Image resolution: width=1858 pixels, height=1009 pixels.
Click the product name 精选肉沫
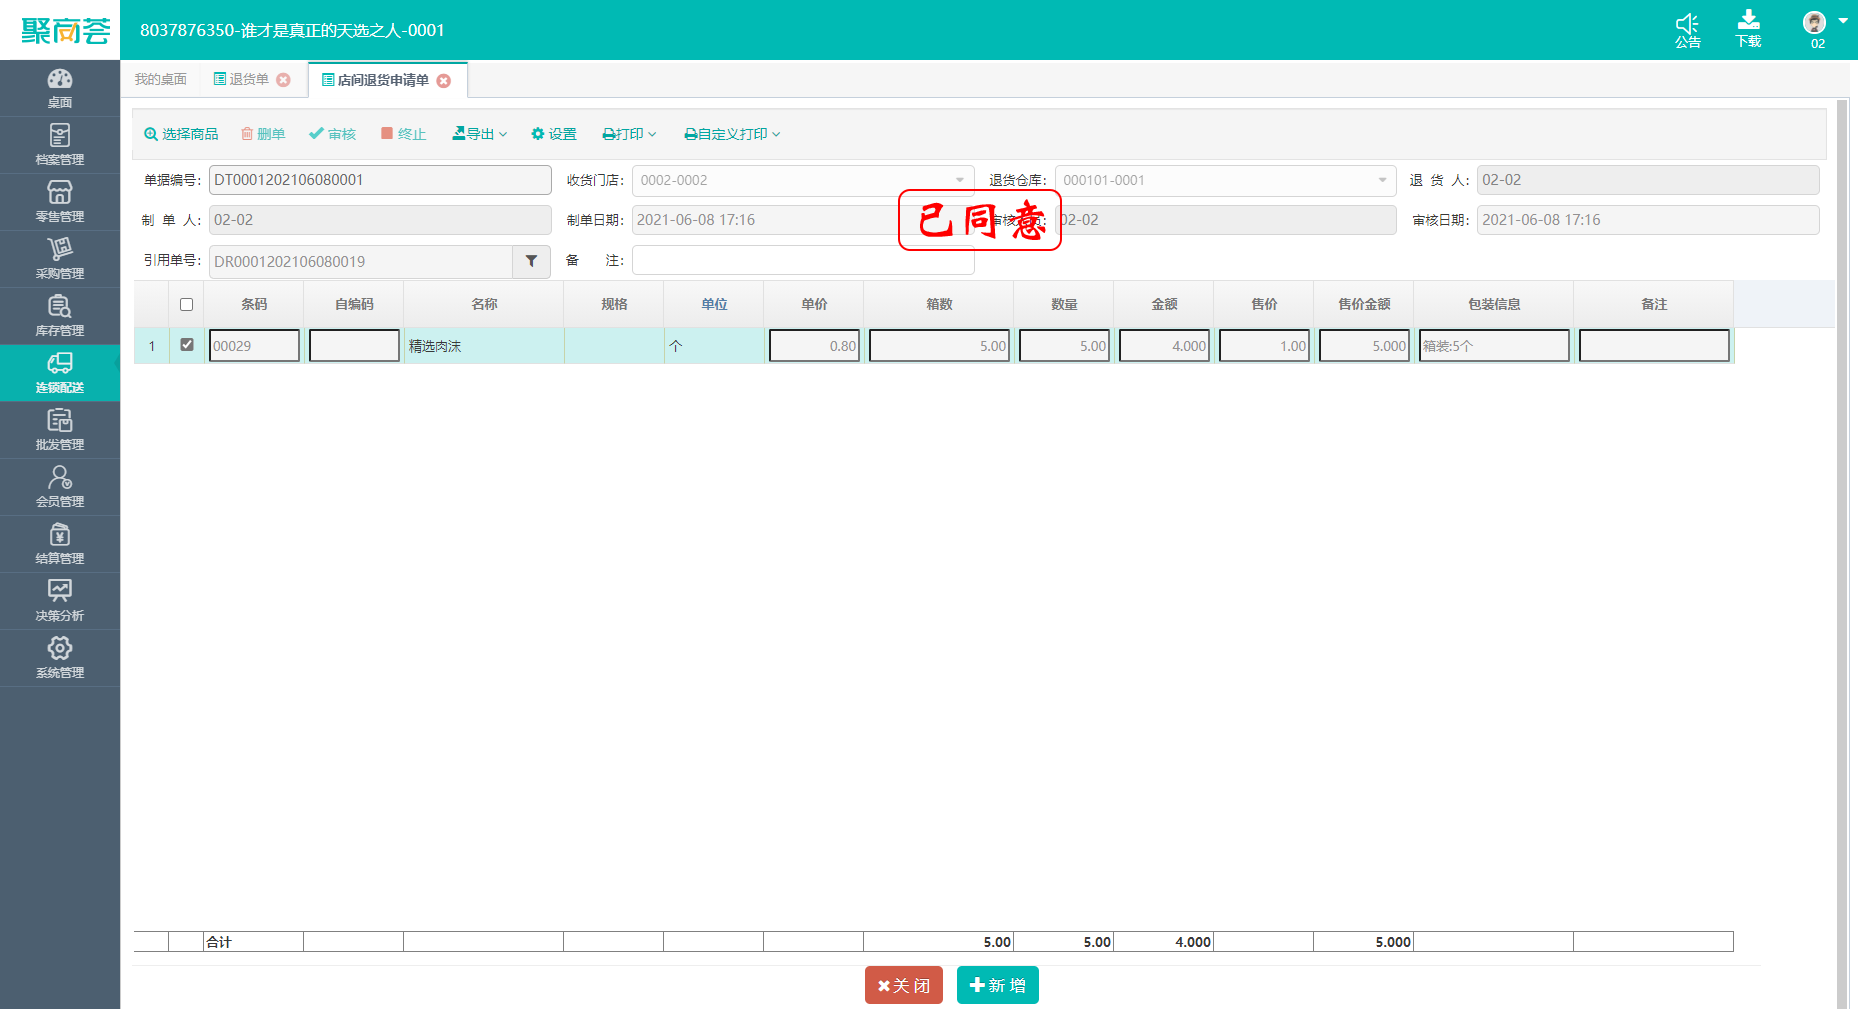coord(435,346)
